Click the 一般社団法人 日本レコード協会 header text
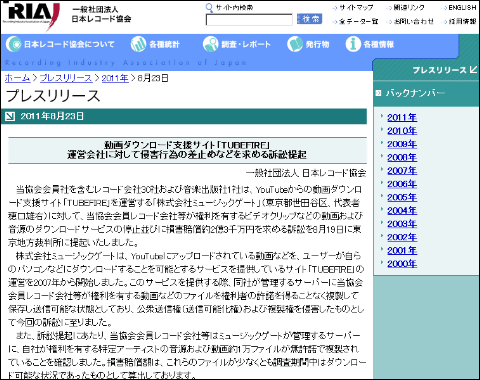This screenshot has width=480, height=380. click(x=101, y=14)
